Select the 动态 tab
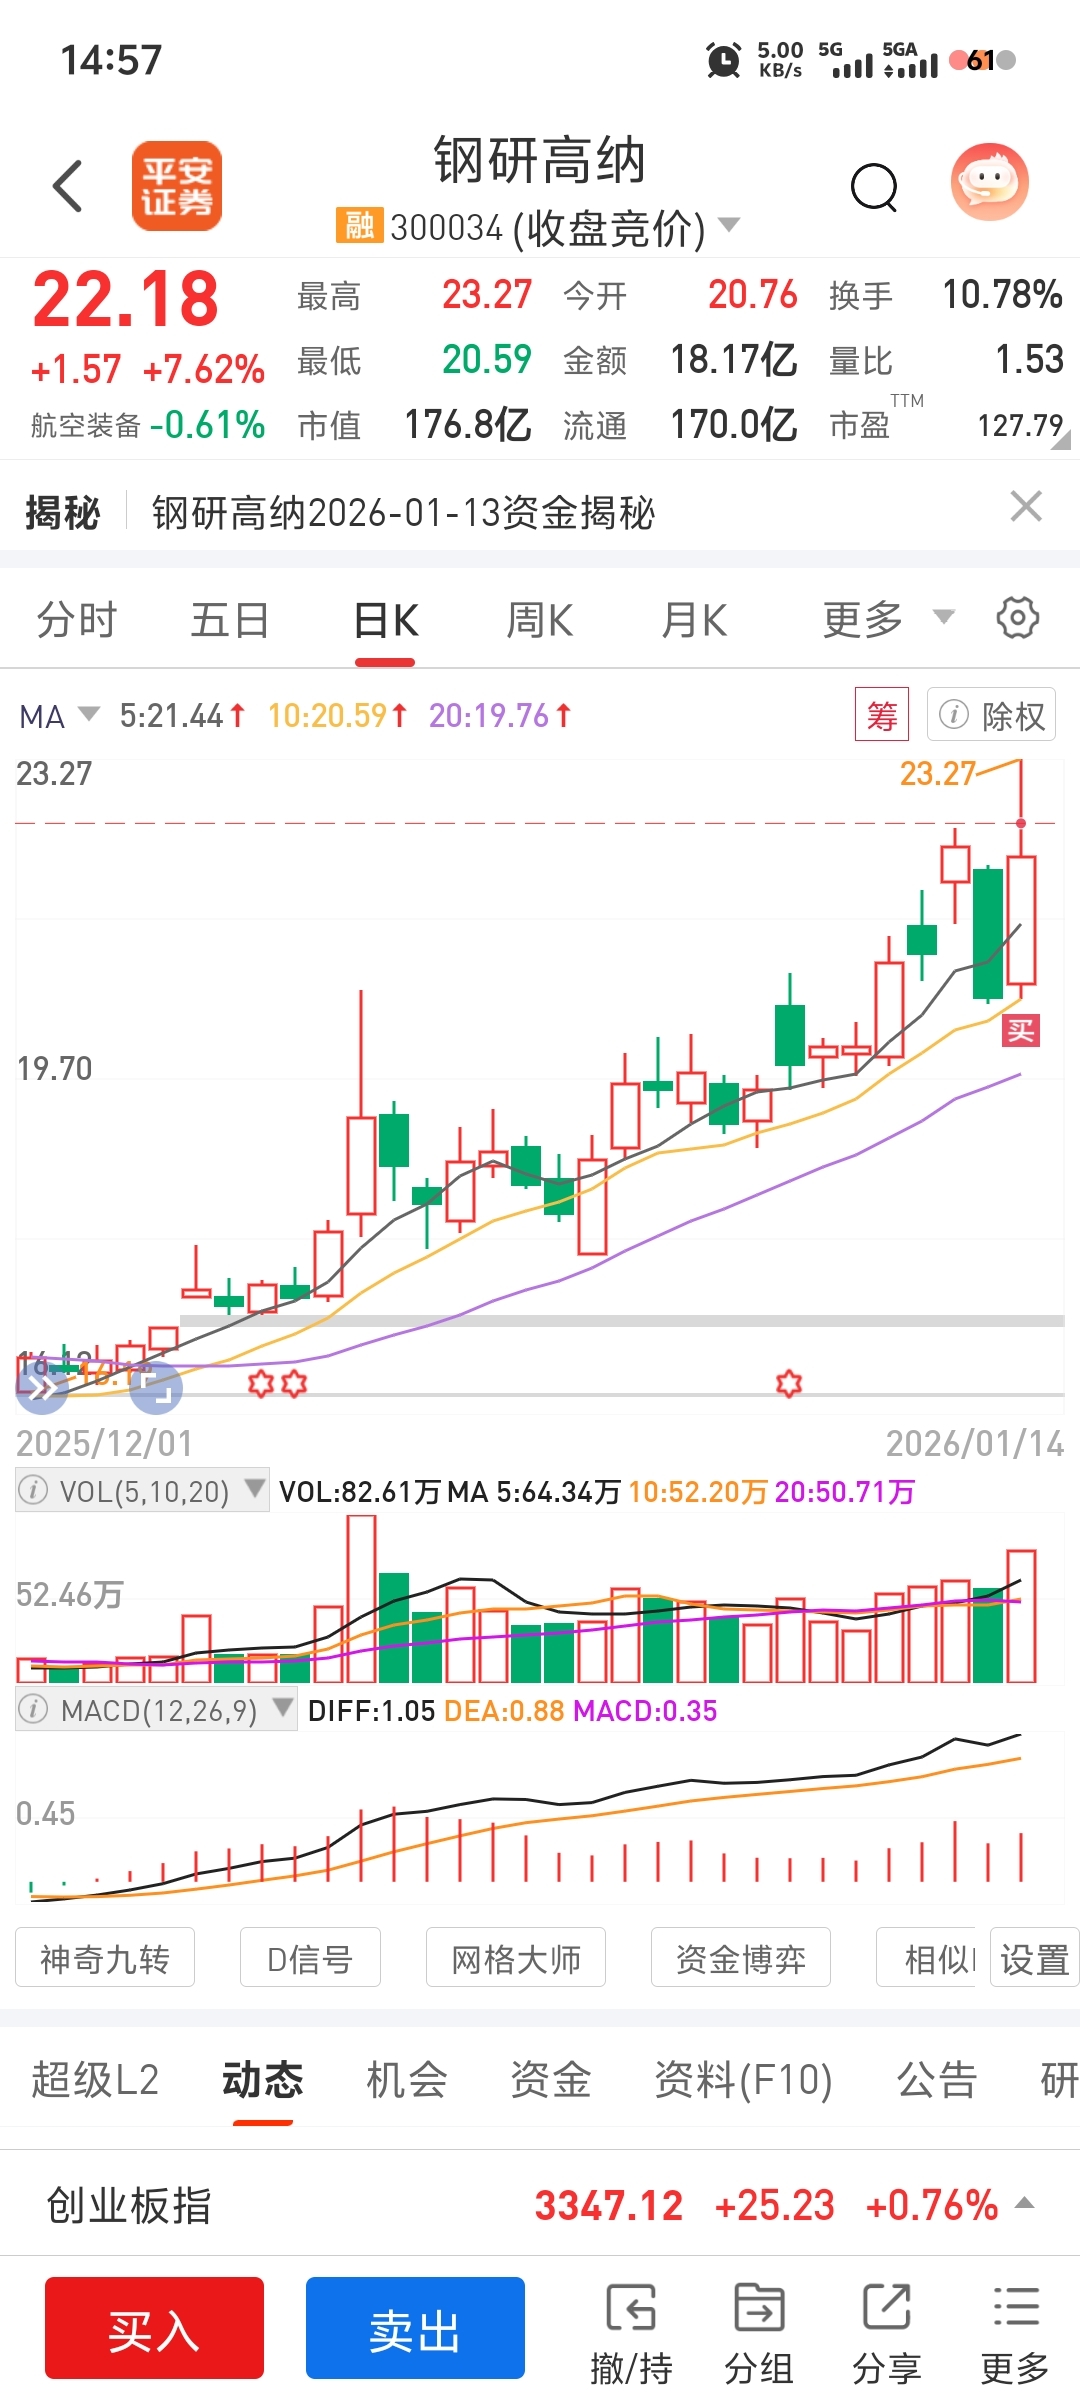Viewport: 1080px width, 2400px height. (263, 2080)
